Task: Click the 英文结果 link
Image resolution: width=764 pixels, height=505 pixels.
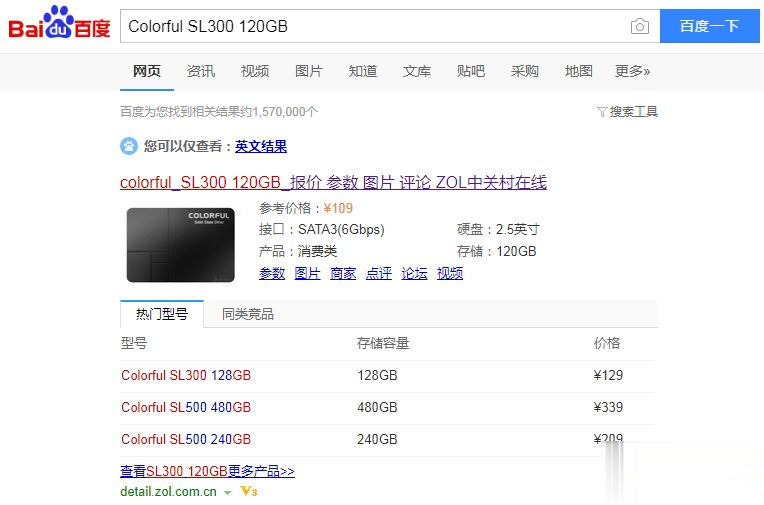Action: [261, 146]
